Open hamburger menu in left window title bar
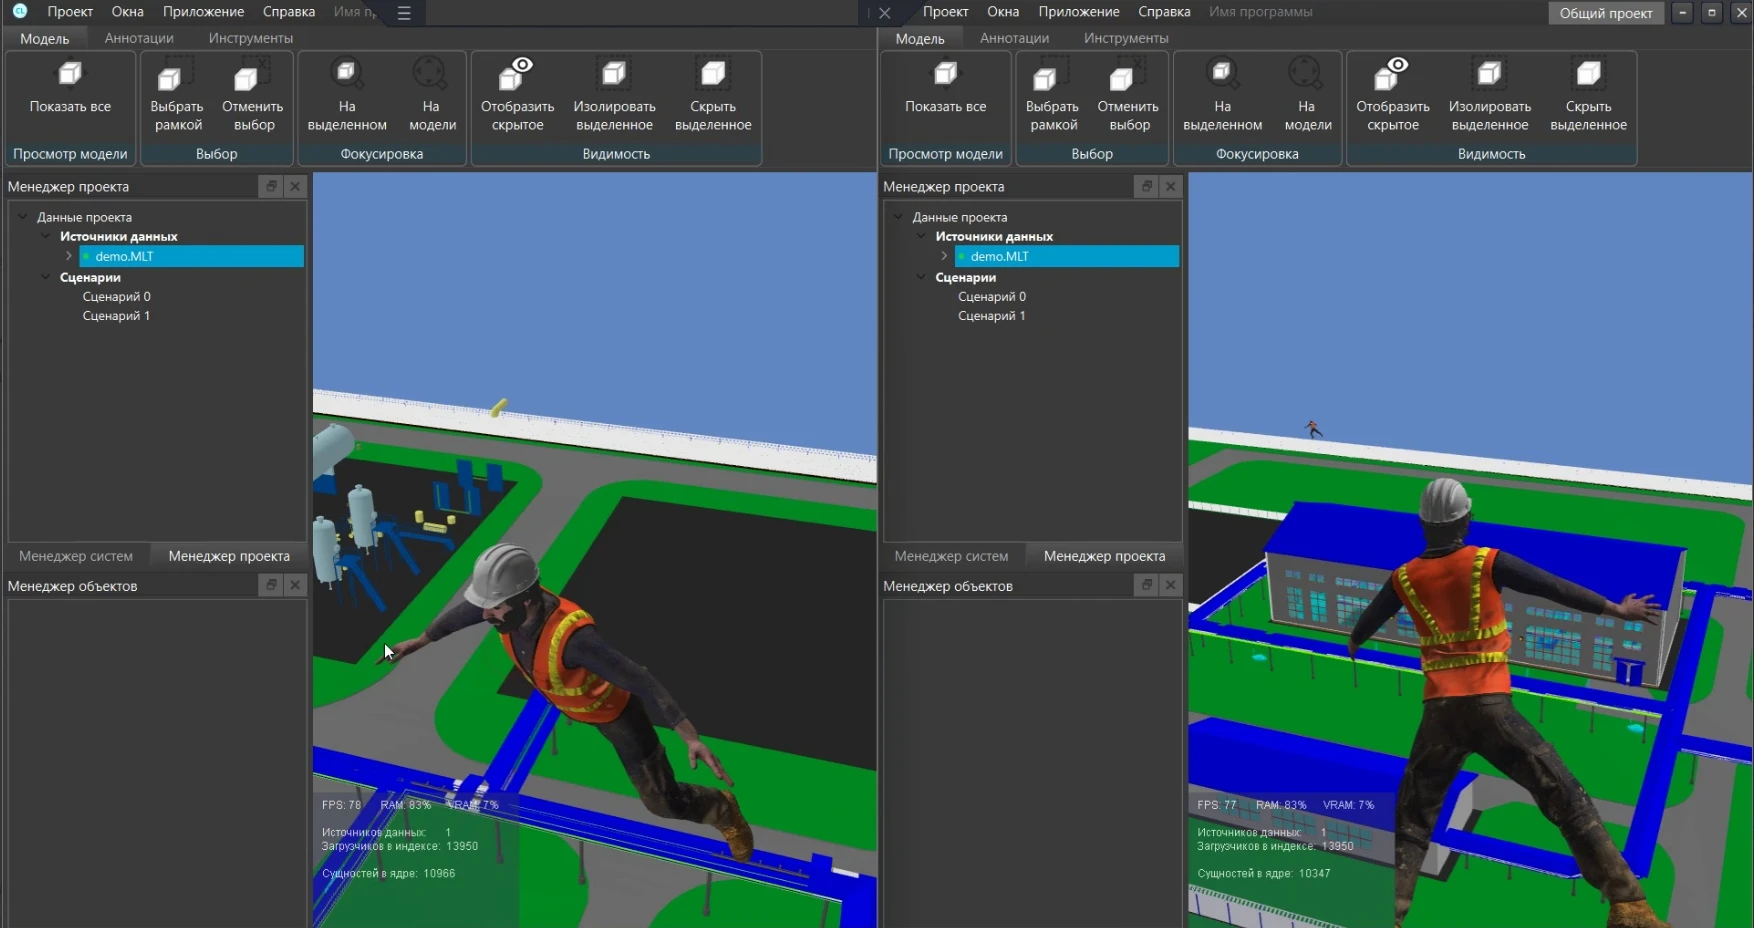Screen dimensions: 1754x928 [404, 13]
